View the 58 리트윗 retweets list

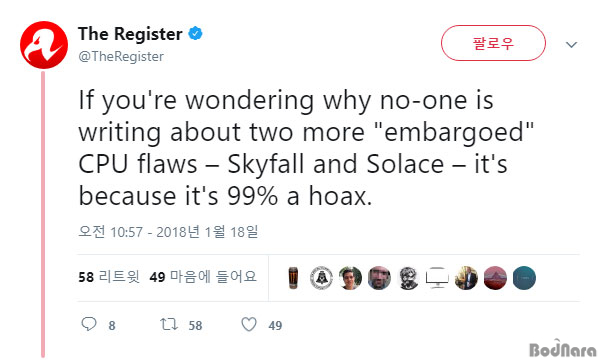tap(109, 277)
